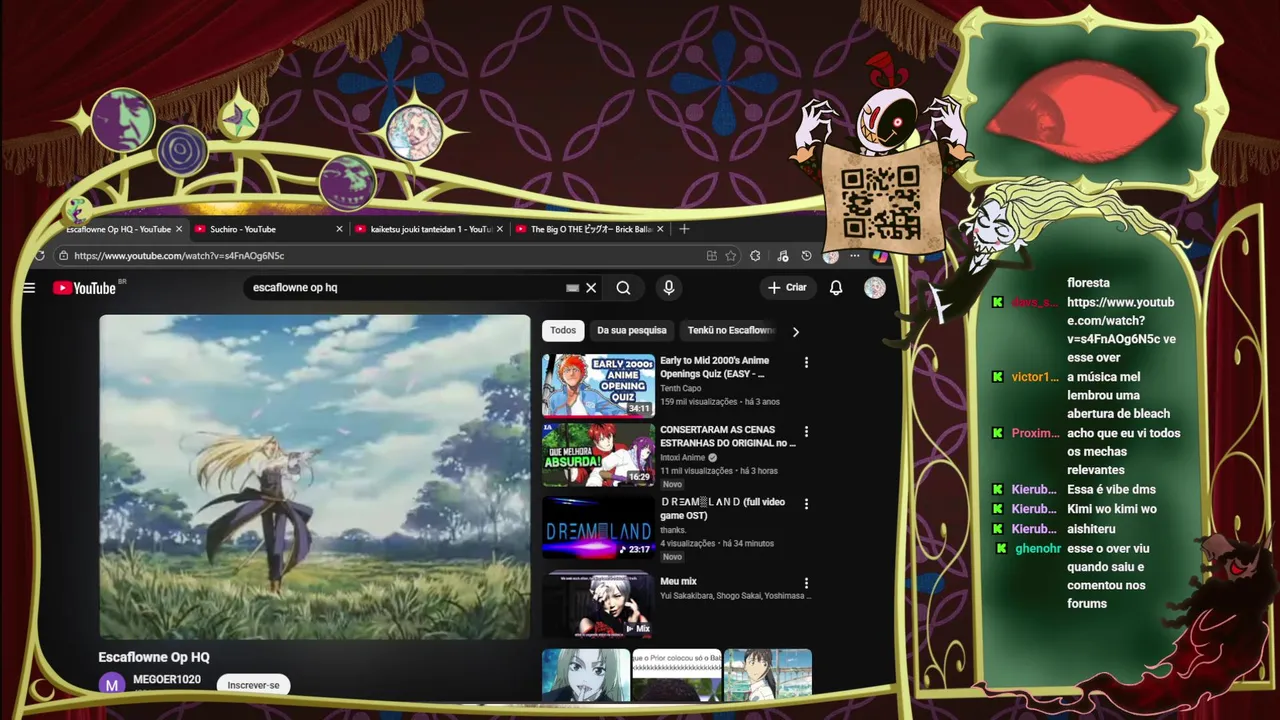Screen dimensions: 1280x720
Task: Focus the browser URL address bar
Action: [380, 256]
